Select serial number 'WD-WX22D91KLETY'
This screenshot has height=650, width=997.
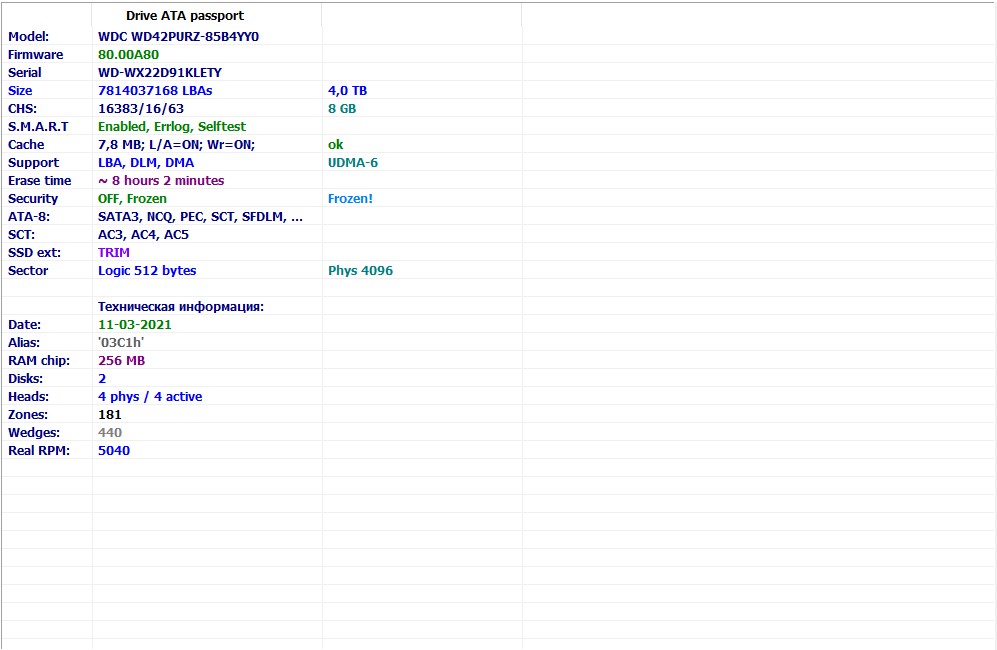coord(160,73)
